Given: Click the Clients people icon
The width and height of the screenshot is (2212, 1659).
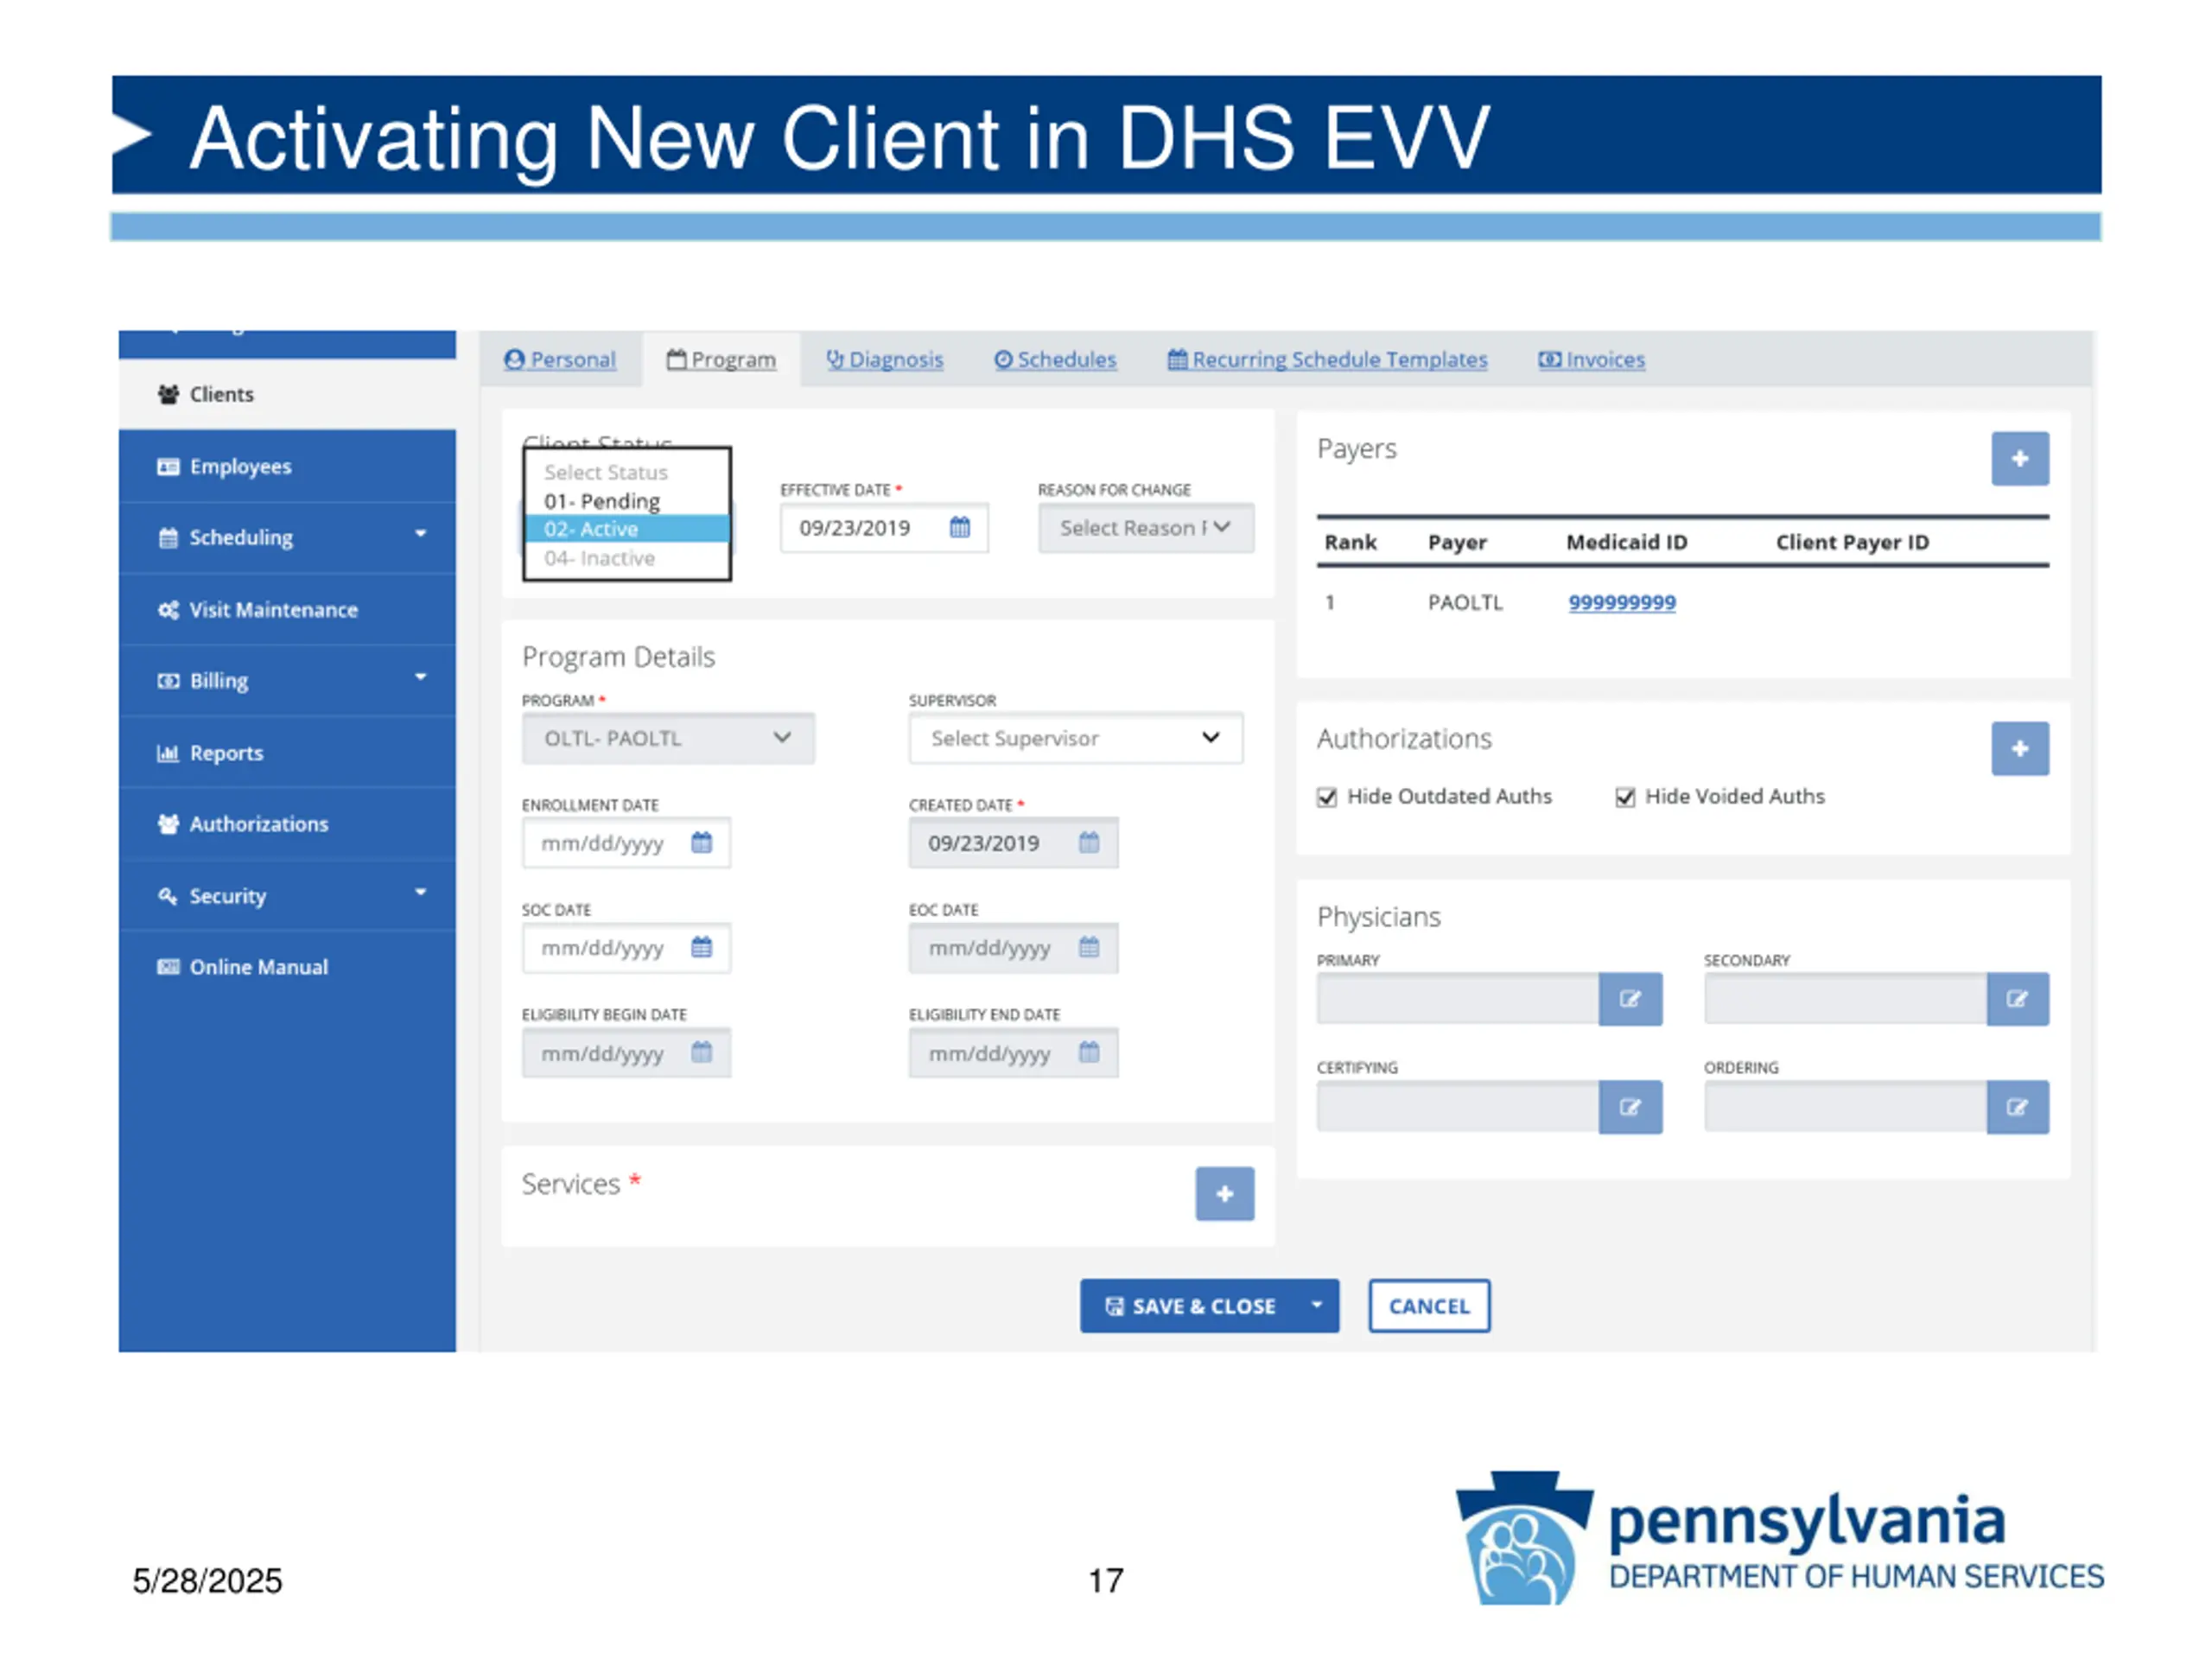Looking at the screenshot, I should pos(168,394).
